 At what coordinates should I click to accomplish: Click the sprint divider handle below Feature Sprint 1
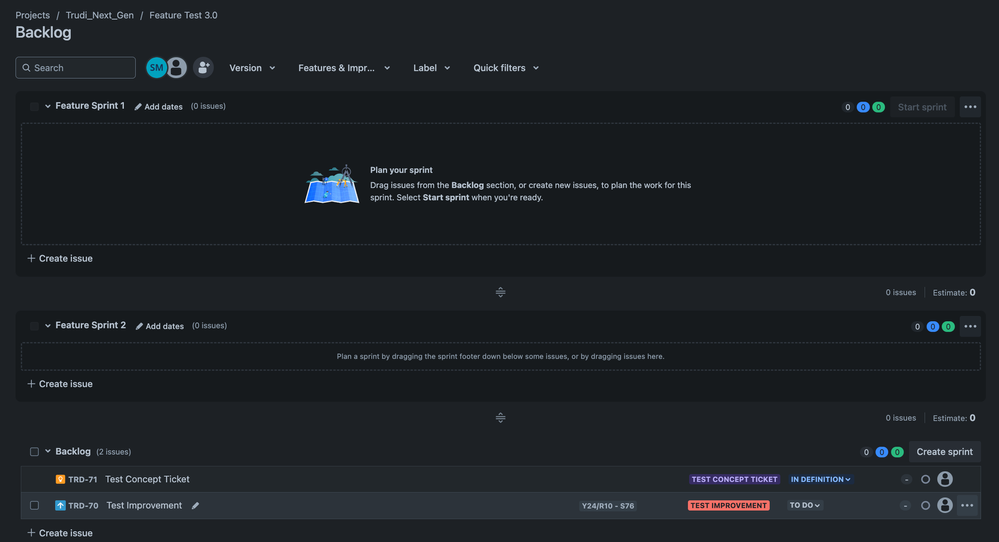[500, 292]
